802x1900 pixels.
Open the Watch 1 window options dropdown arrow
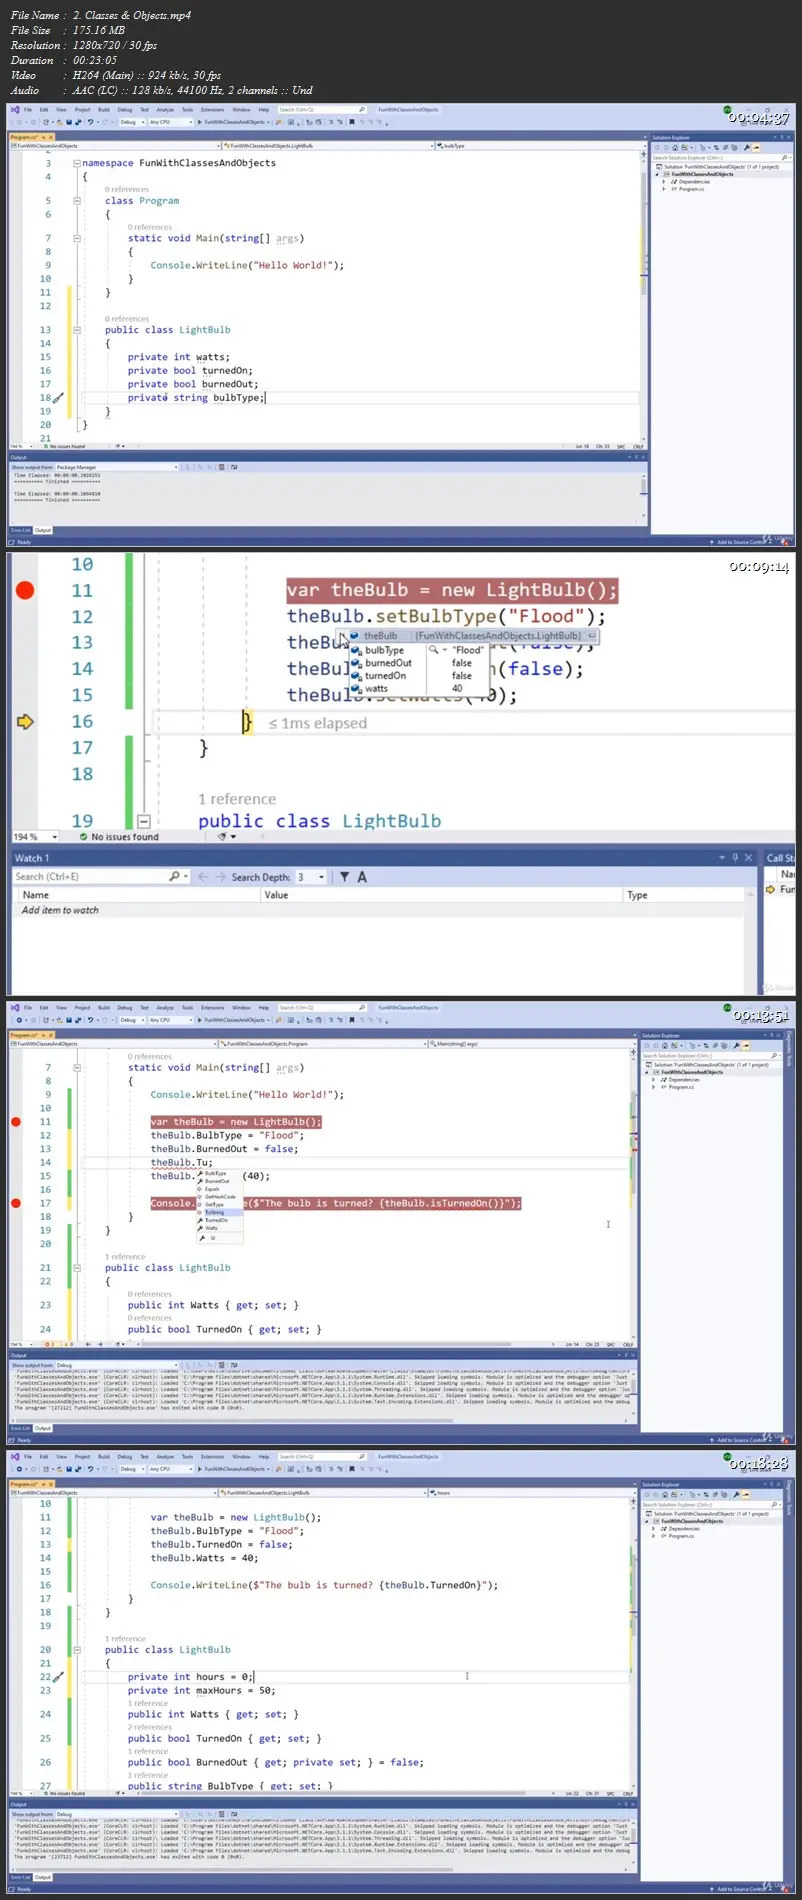pos(722,858)
